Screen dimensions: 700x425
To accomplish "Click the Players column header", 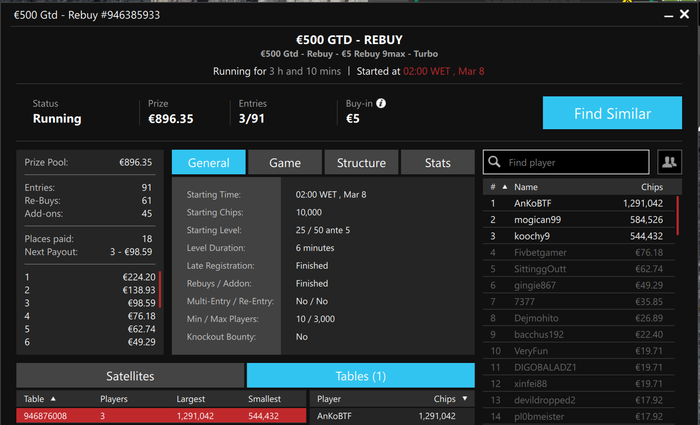I will 113,399.
